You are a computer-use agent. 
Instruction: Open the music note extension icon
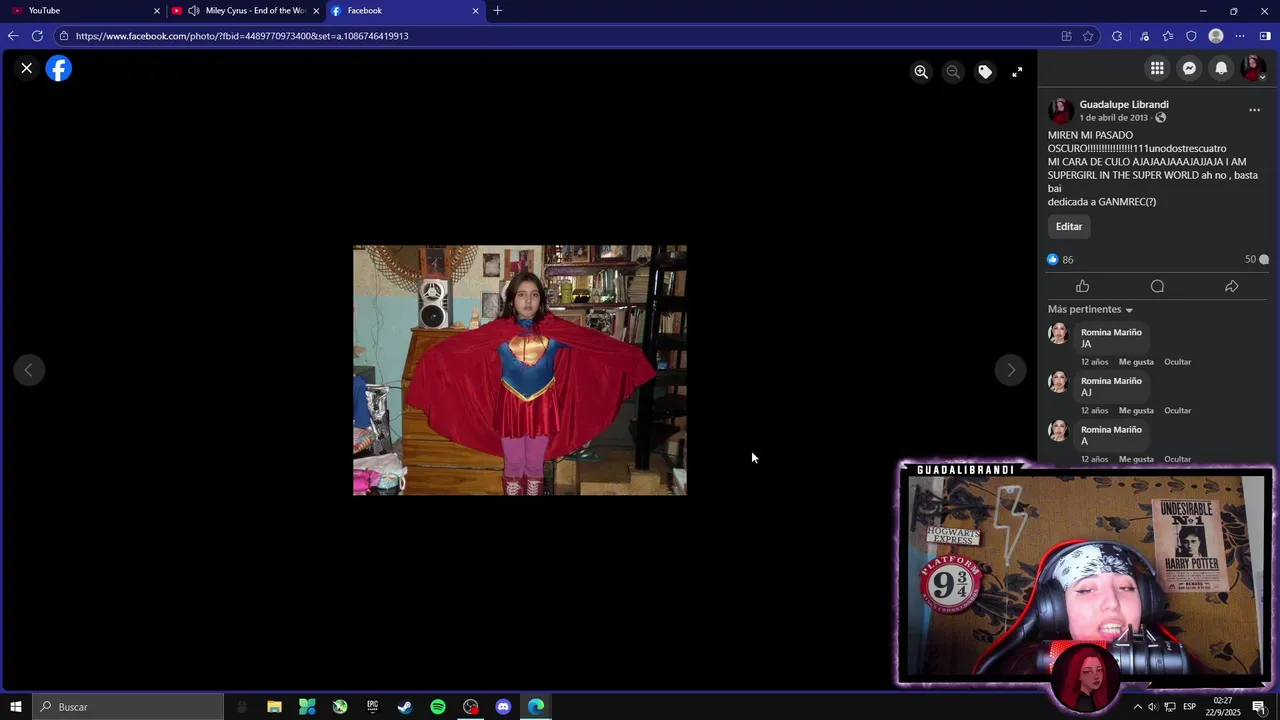[x=1144, y=36]
